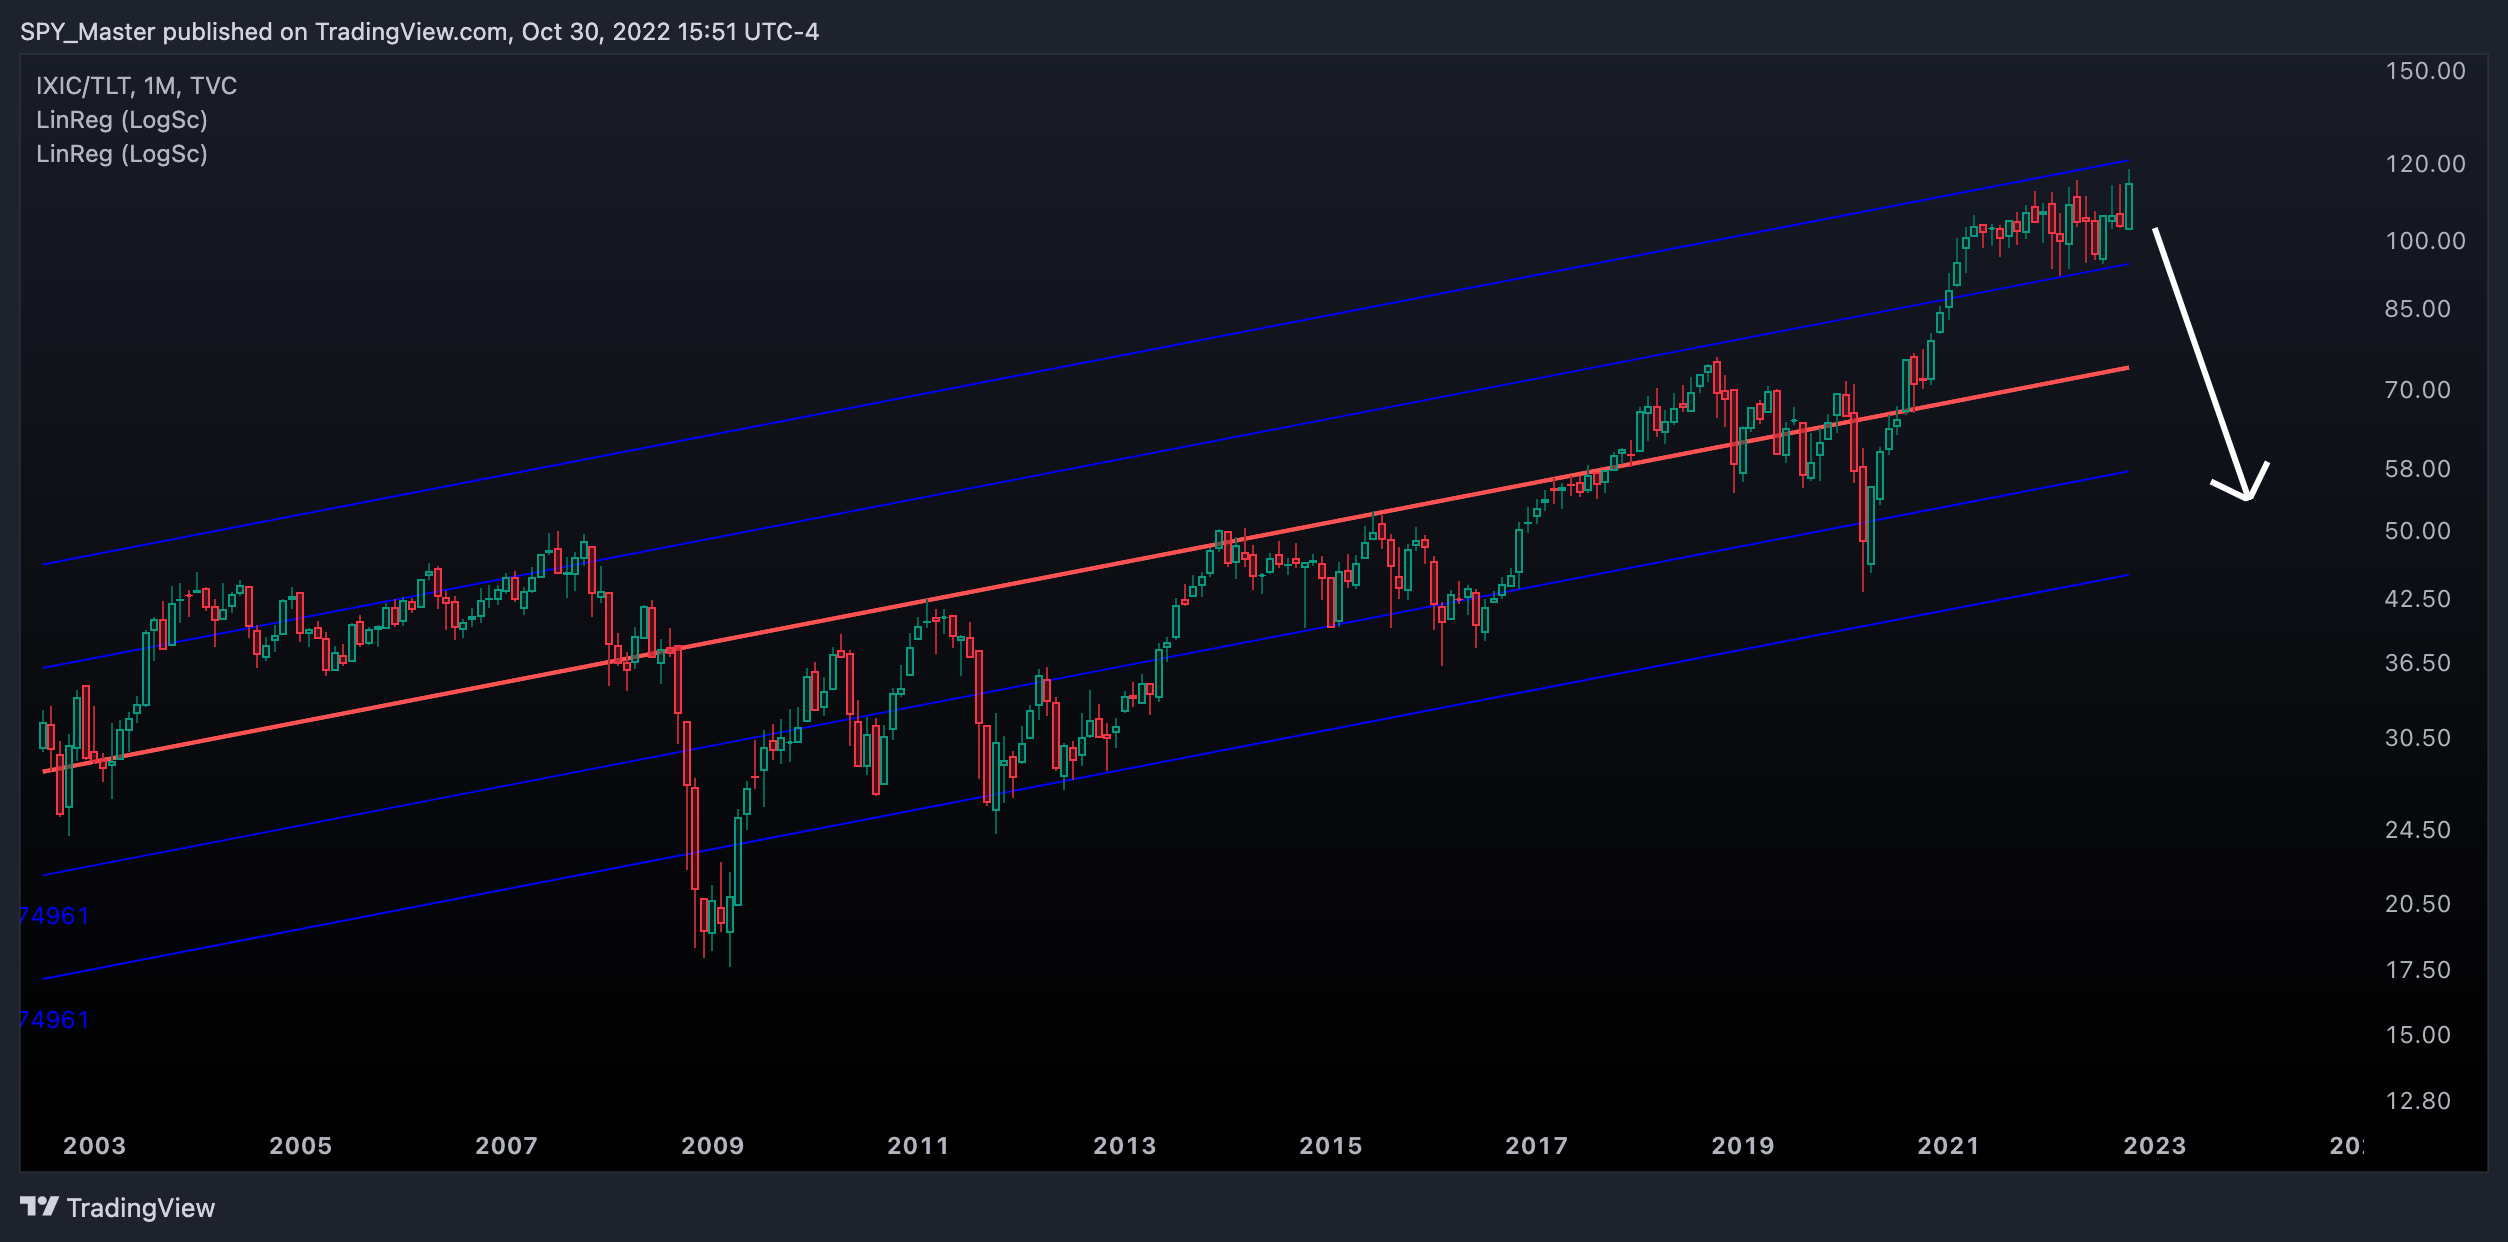Click the 120.00 price axis label
This screenshot has width=2508, height=1242.
[x=2425, y=164]
